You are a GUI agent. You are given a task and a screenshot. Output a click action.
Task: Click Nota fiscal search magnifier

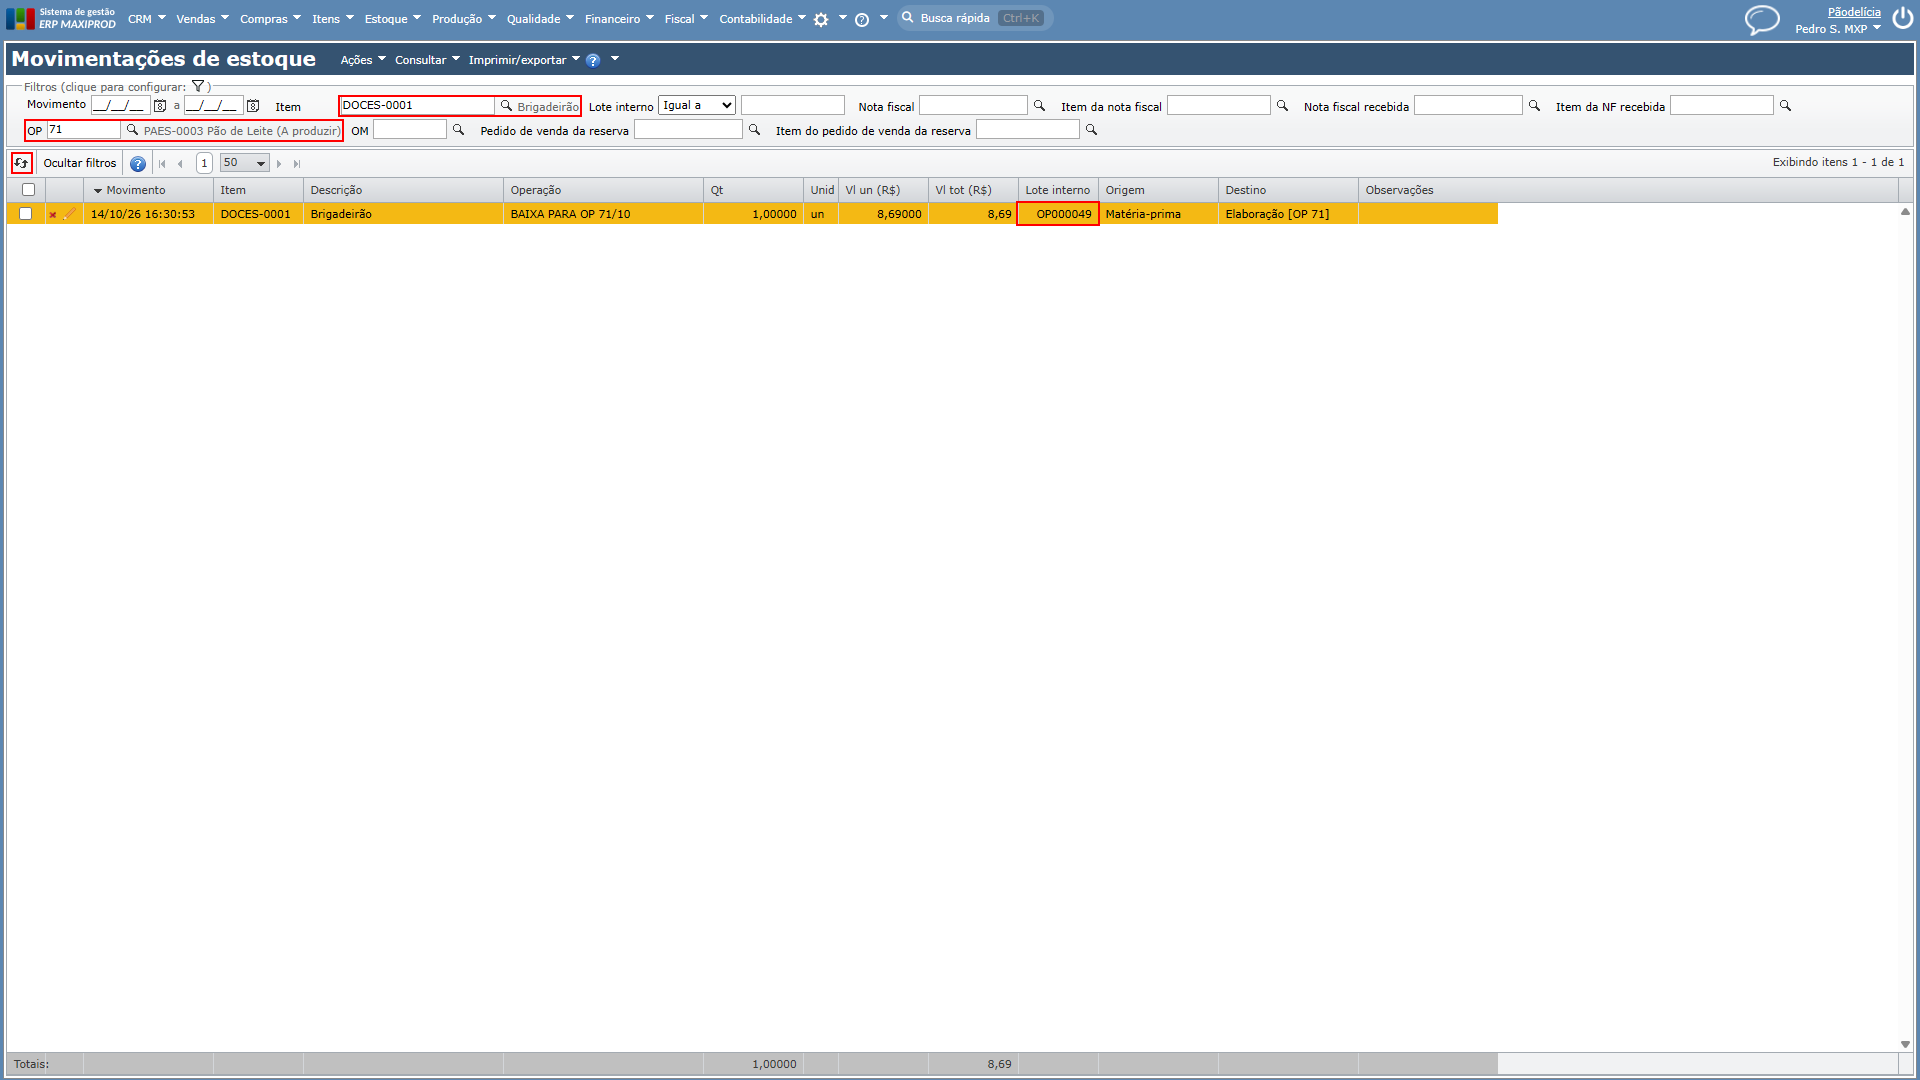(x=1039, y=106)
